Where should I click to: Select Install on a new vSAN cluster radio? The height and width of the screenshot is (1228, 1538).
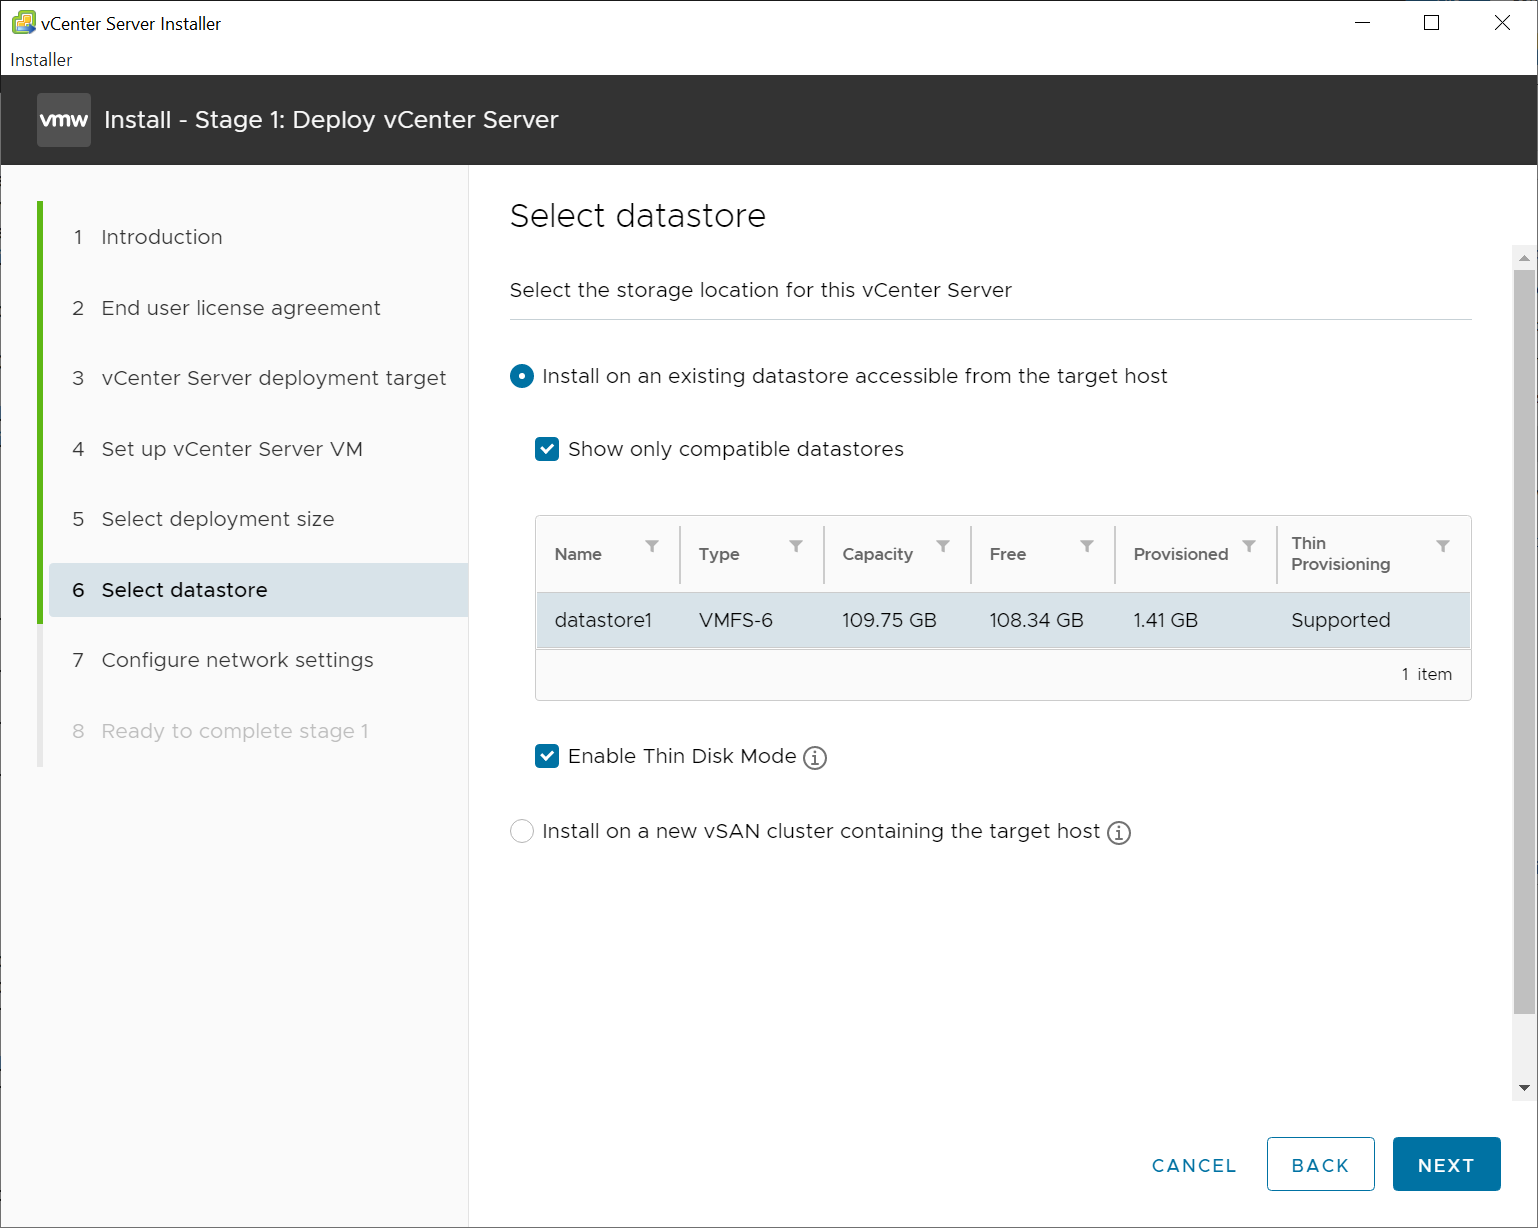[522, 831]
